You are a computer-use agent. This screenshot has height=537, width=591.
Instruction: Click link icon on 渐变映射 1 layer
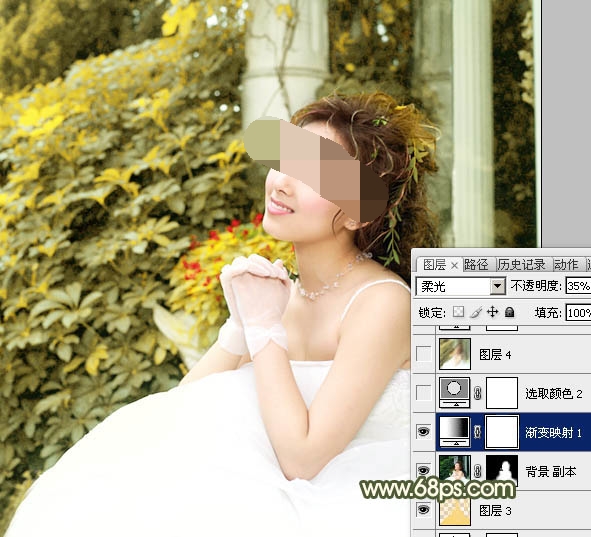tap(478, 432)
